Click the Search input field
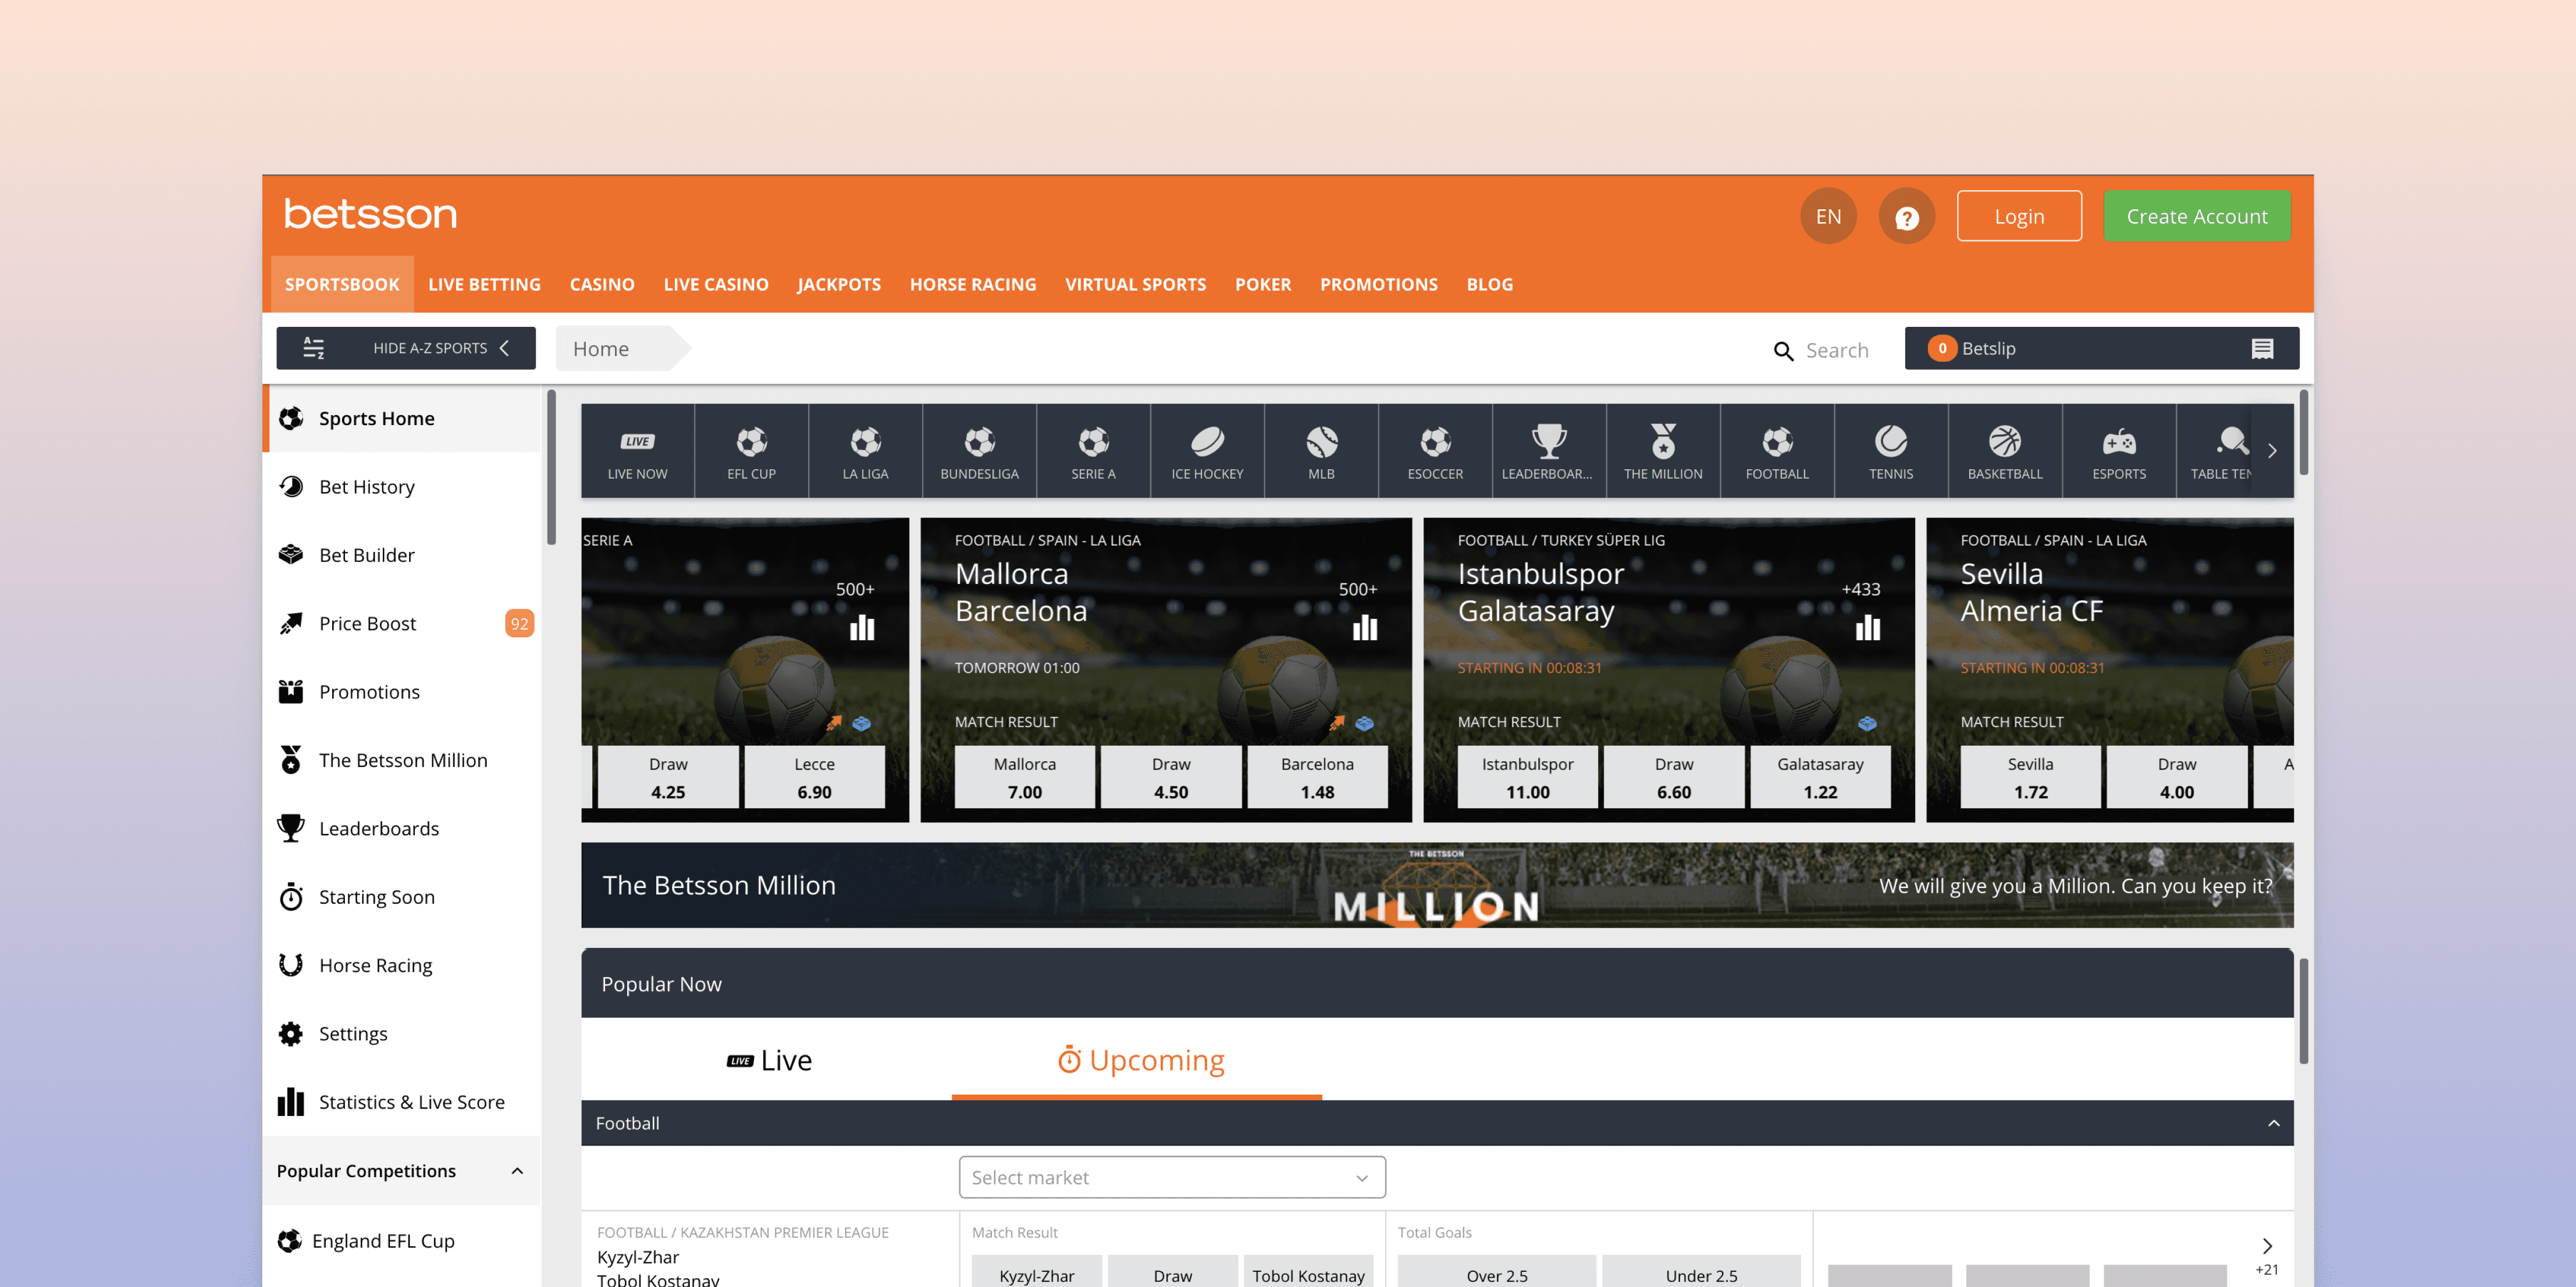Screen dimensions: 2576x1287 click(1836, 351)
